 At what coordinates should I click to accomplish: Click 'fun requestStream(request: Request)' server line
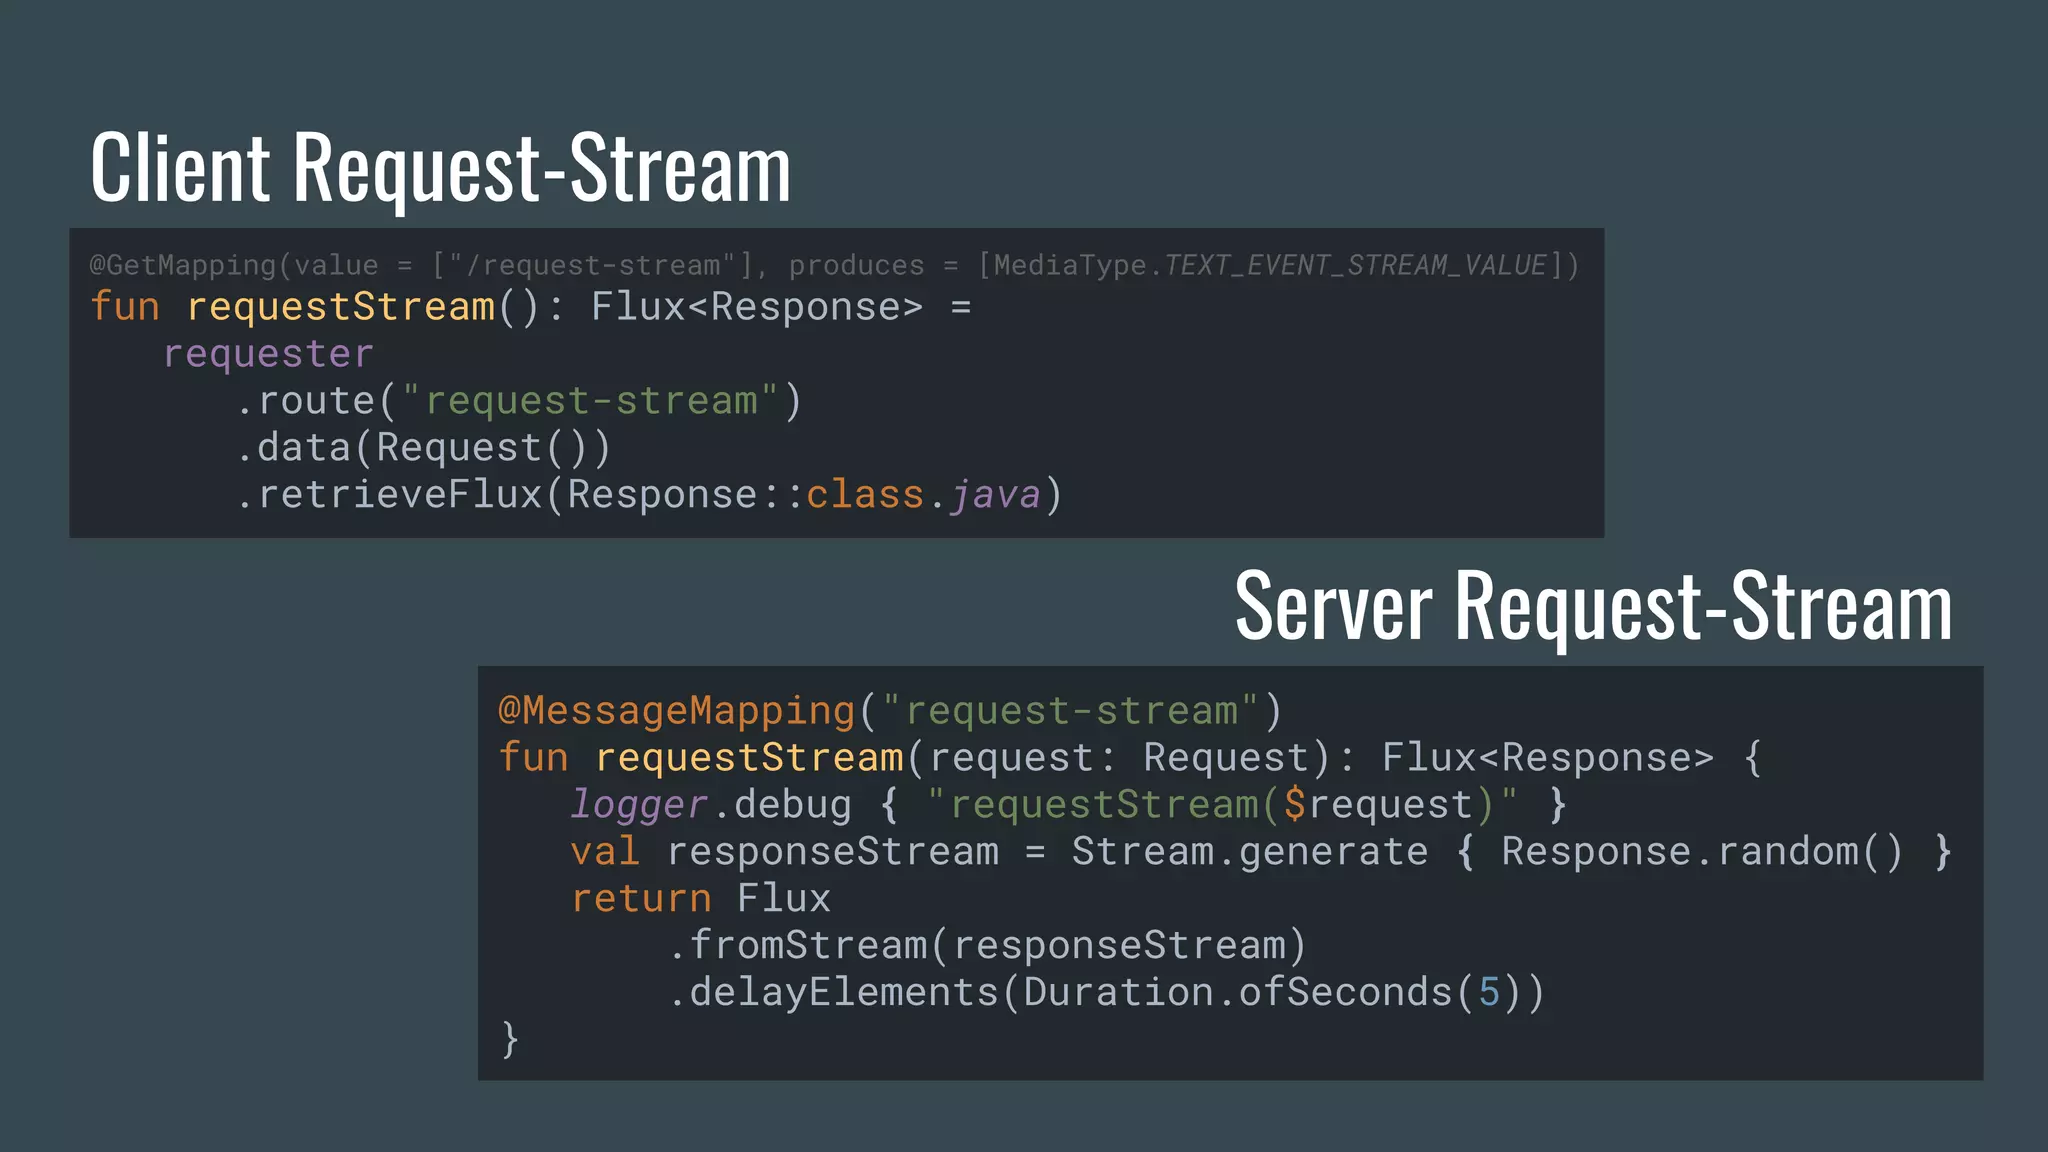pos(1130,758)
